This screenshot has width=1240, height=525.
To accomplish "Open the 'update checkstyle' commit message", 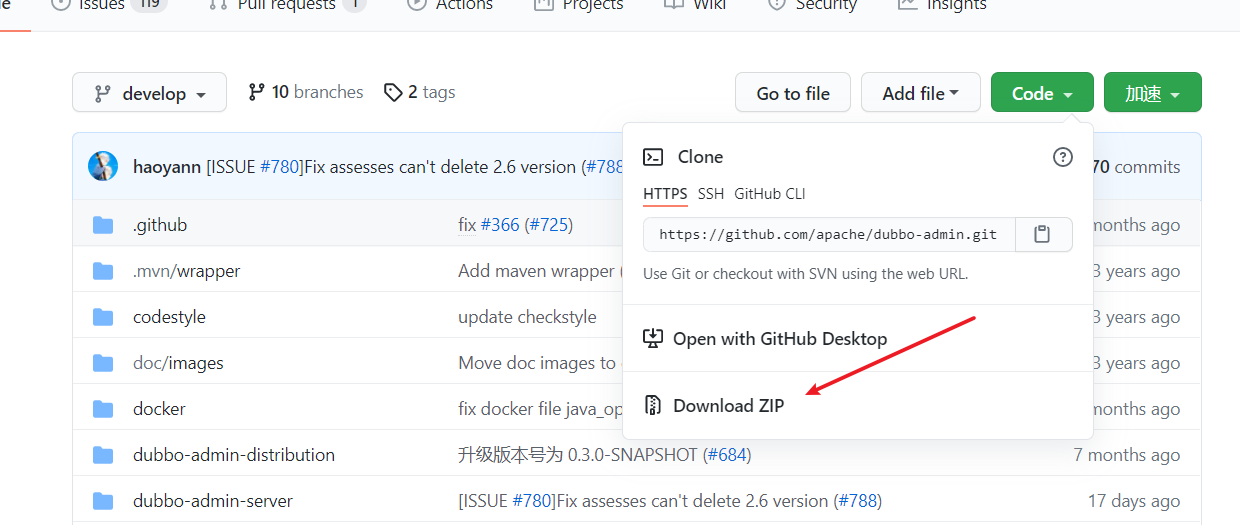I will pos(527,317).
